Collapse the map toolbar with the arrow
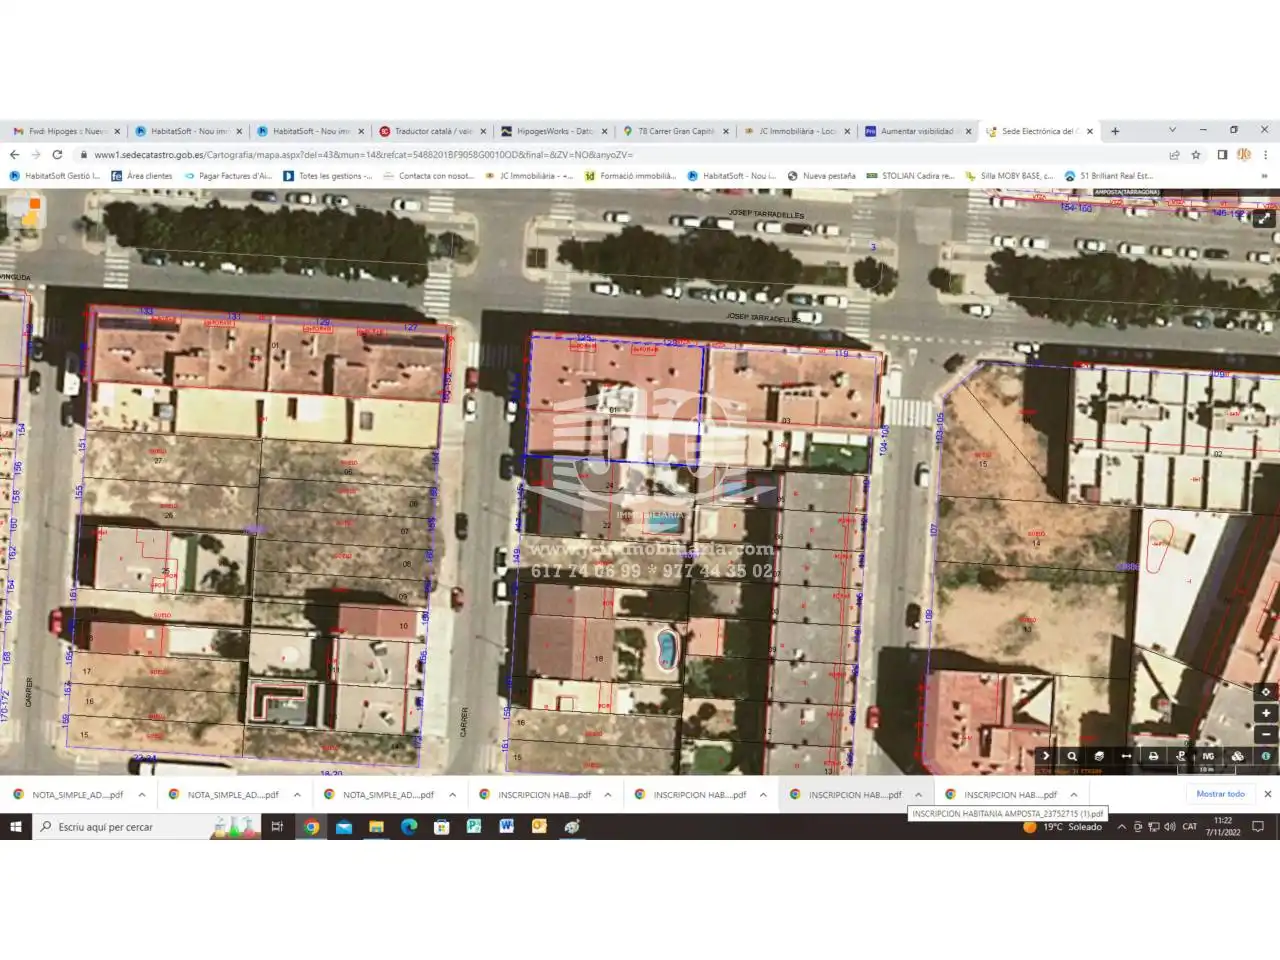The height and width of the screenshot is (960, 1280). click(x=1046, y=756)
